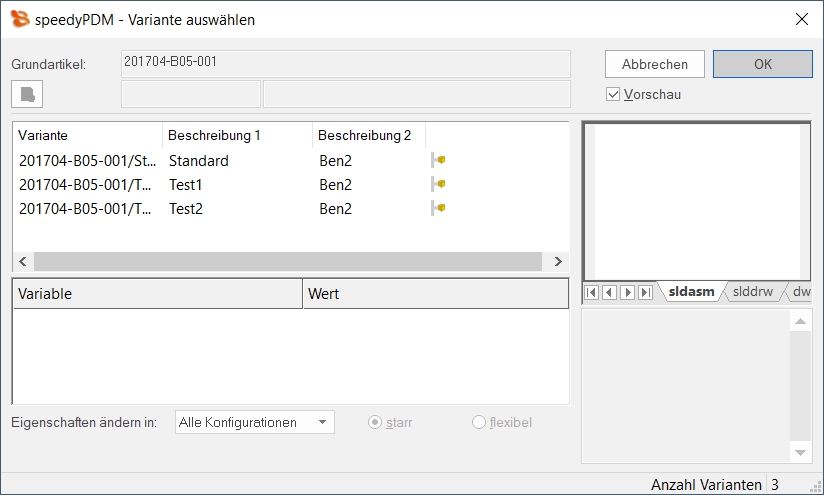Viewport: 824px width, 495px height.
Task: Select the flexibel radio button
Action: 479,422
